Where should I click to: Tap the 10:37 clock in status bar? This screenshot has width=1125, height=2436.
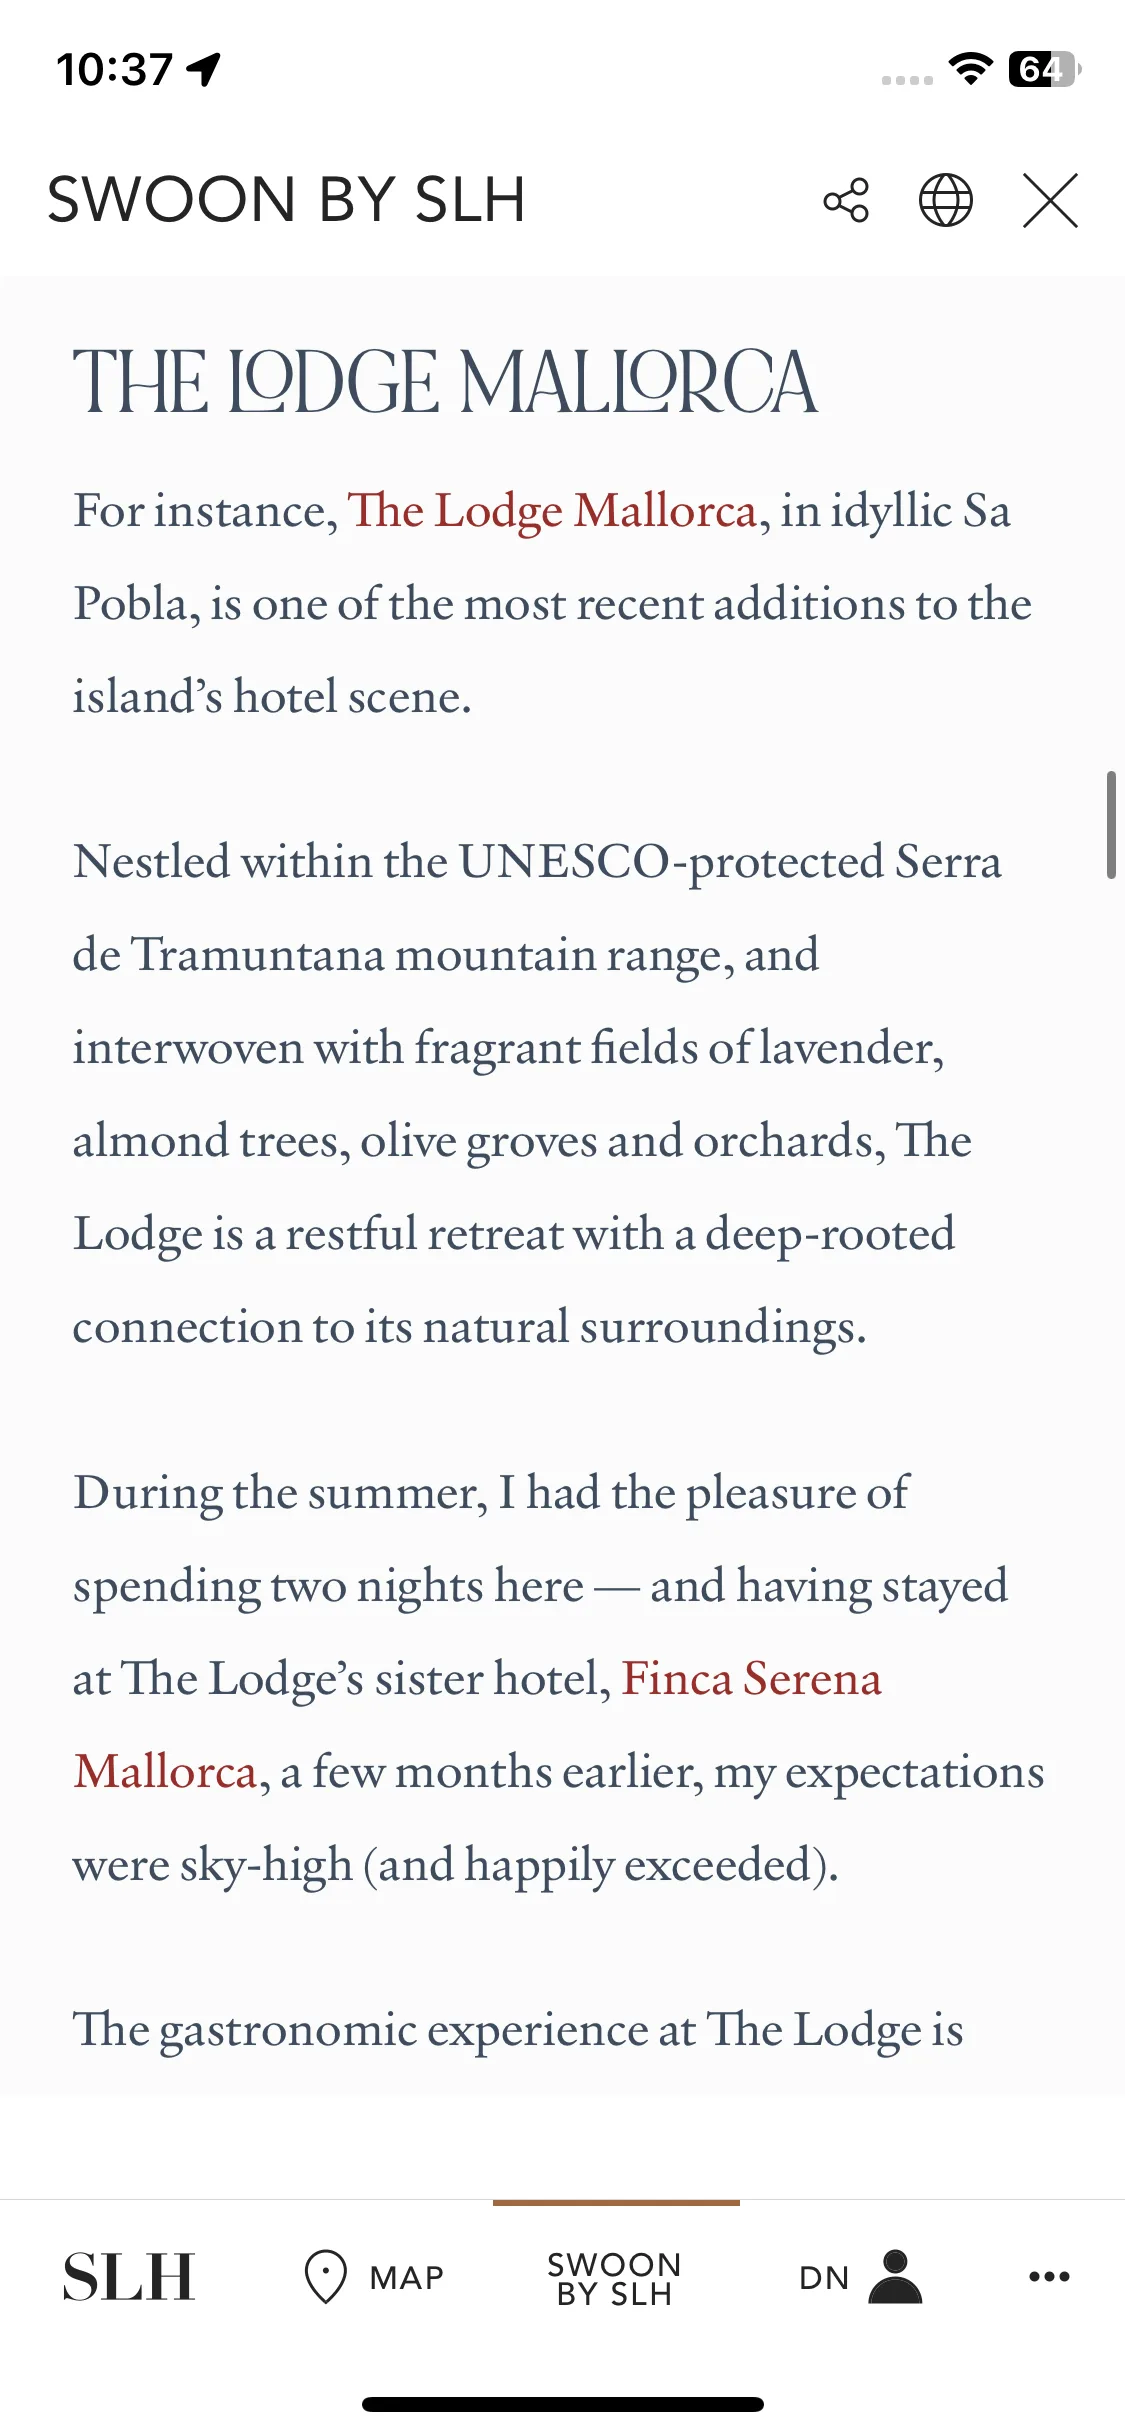click(115, 70)
